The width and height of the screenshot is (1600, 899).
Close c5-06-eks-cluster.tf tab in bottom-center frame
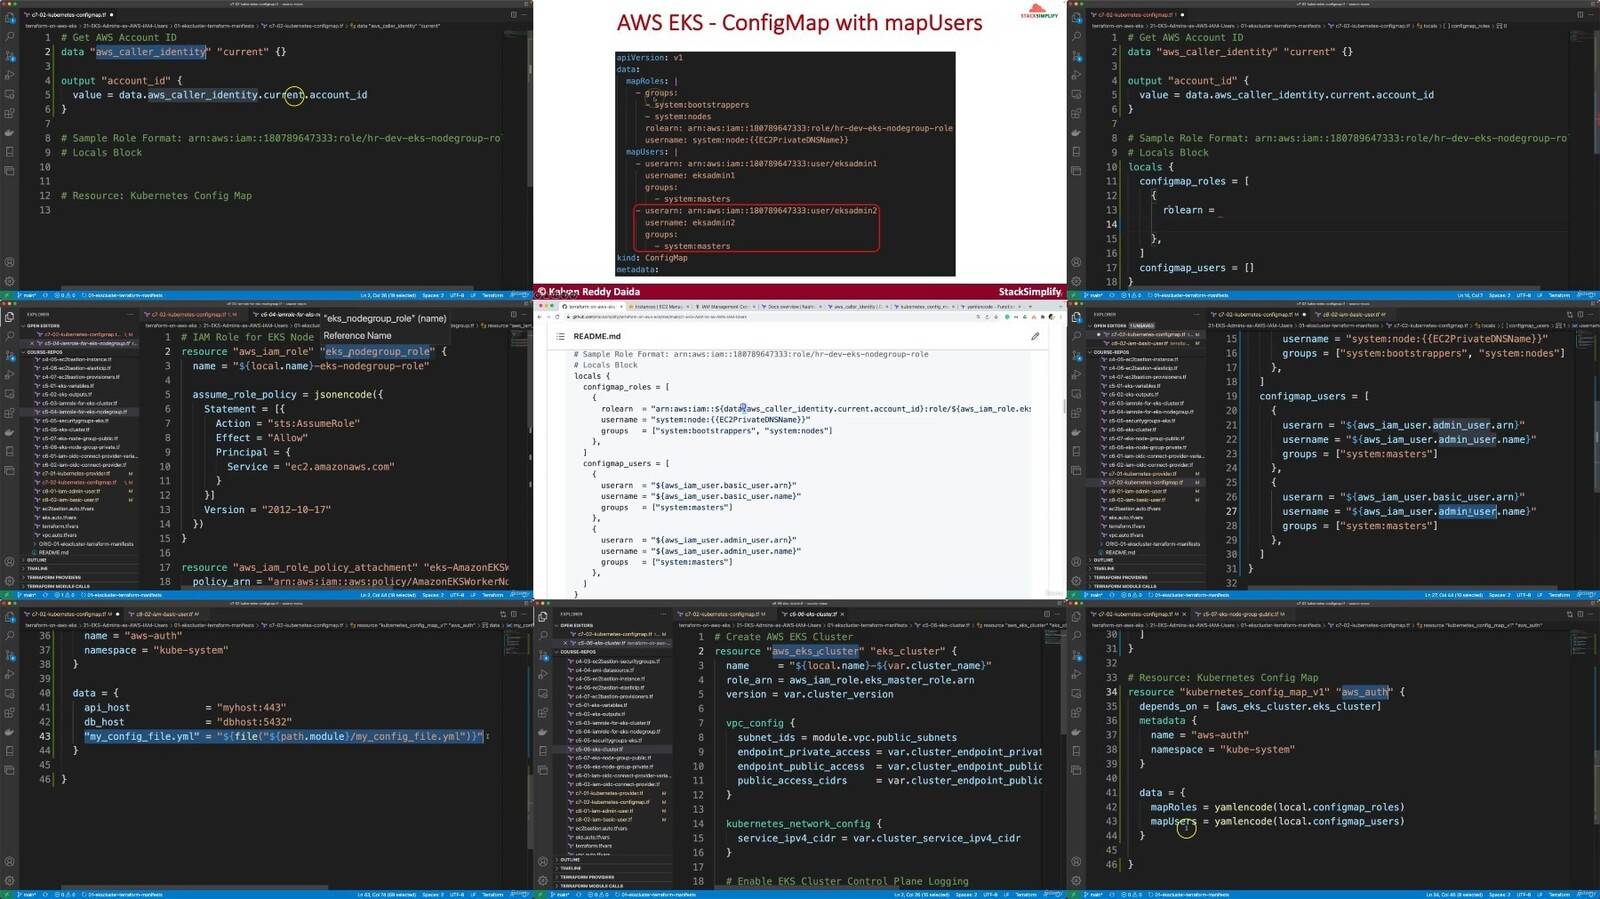[x=842, y=614]
